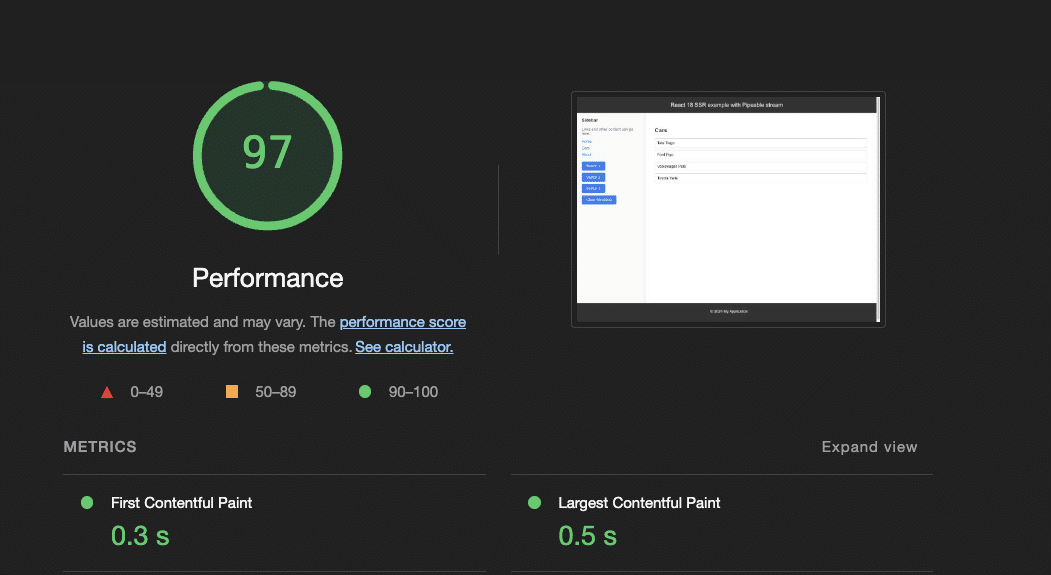Click the red triangle 0–49 legend icon

[x=107, y=392]
